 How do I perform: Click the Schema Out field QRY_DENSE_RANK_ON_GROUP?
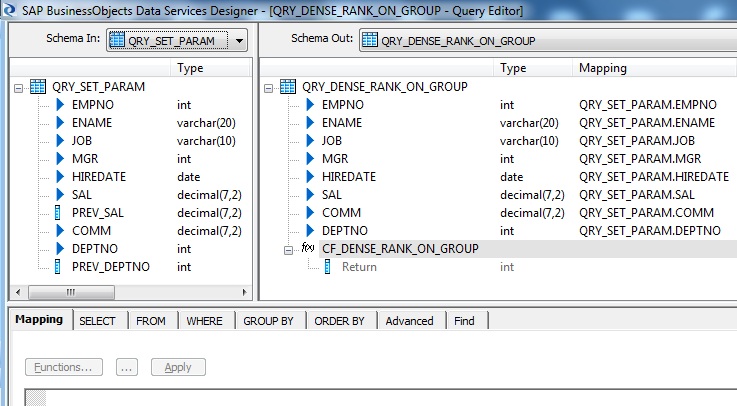tap(548, 40)
